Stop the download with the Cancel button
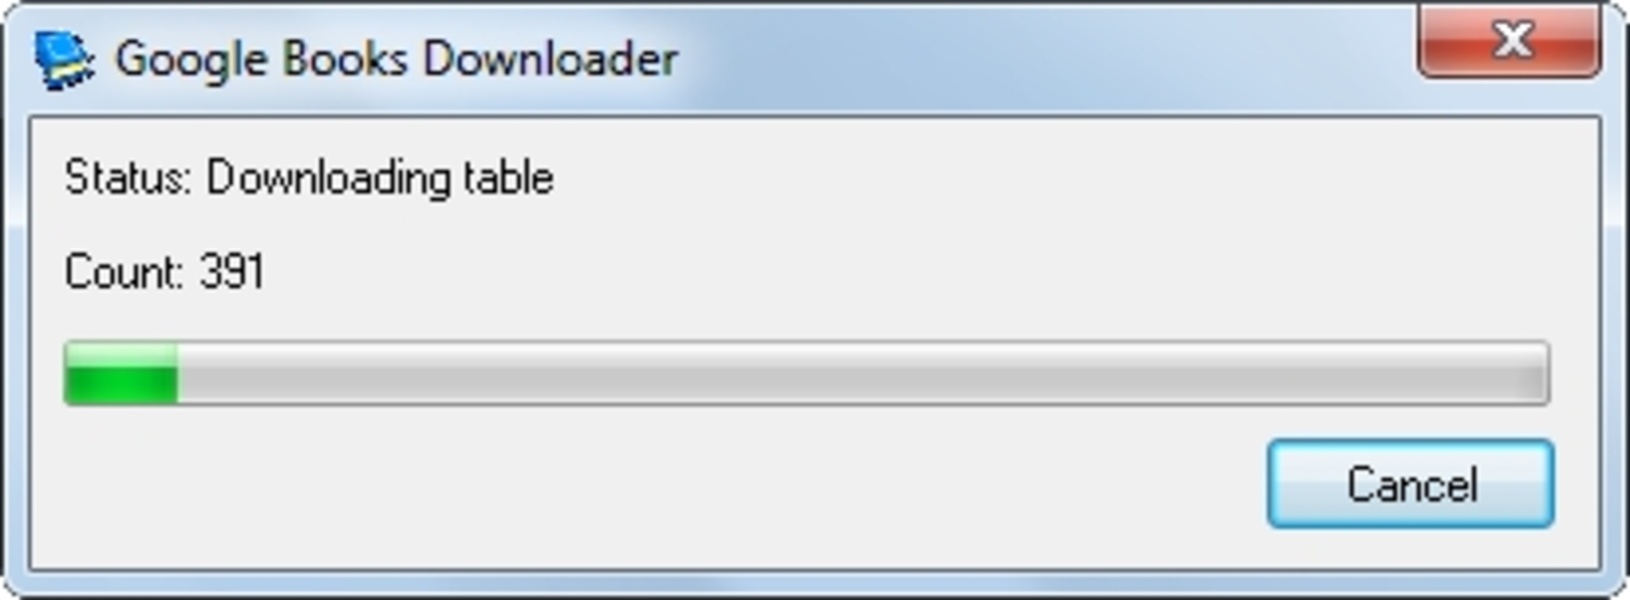The image size is (1630, 600). coord(1411,484)
